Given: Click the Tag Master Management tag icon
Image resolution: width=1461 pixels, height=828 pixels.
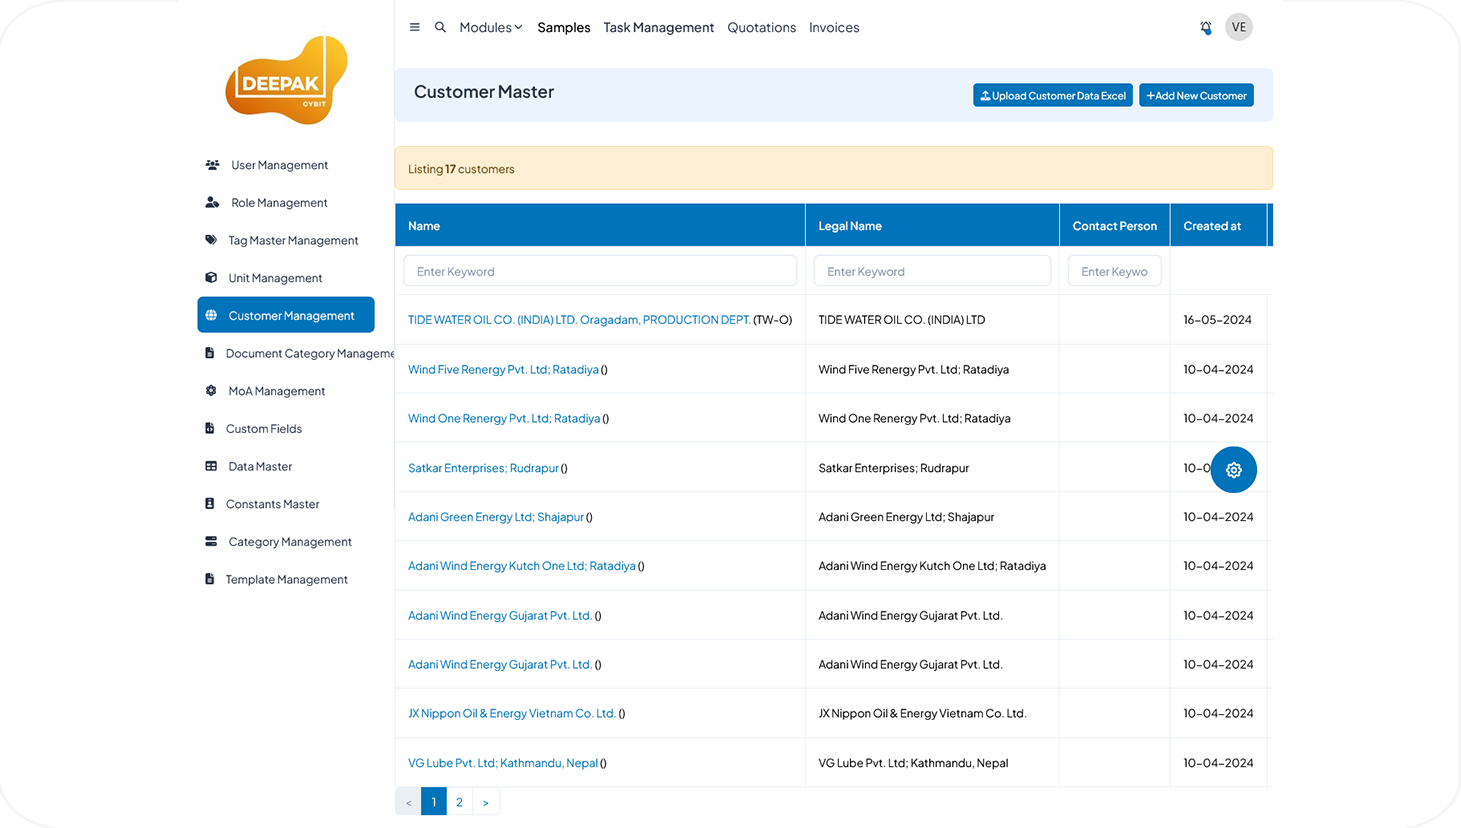Looking at the screenshot, I should (x=211, y=240).
